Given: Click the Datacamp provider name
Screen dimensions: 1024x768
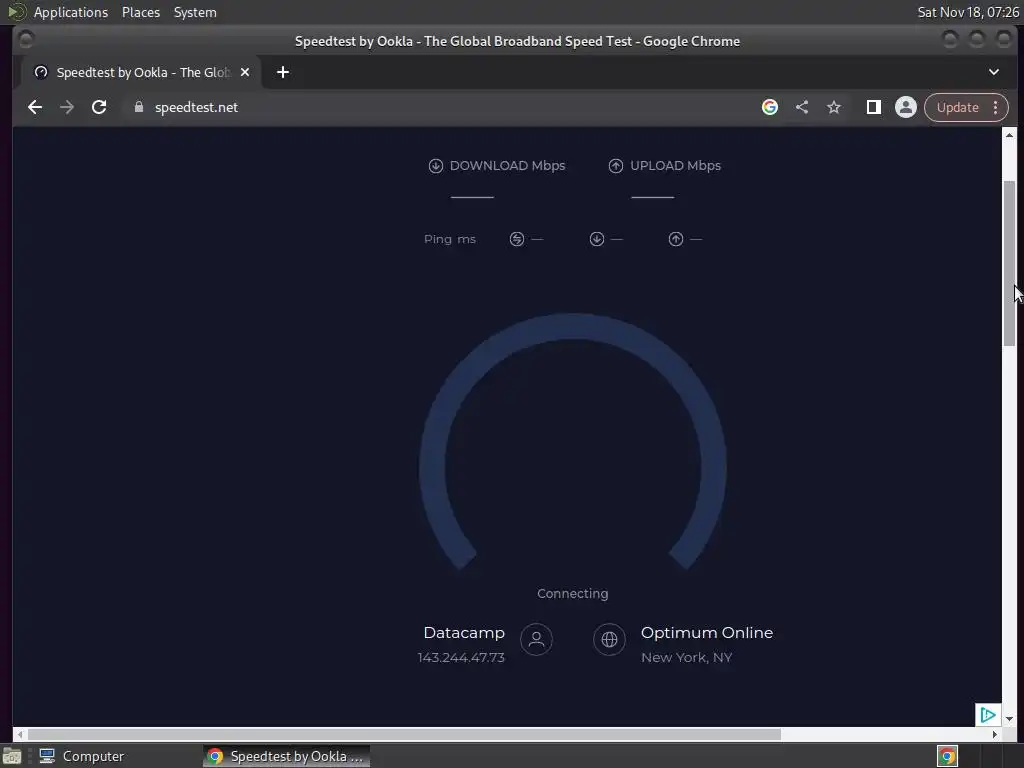Looking at the screenshot, I should coord(464,633).
